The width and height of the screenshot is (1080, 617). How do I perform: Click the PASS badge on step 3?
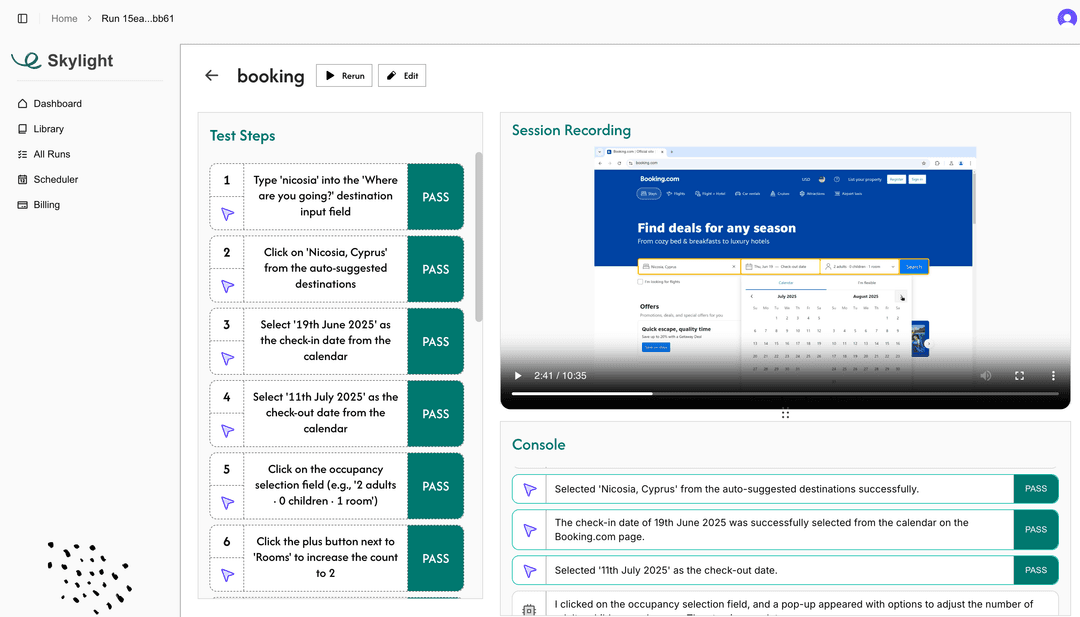[435, 342]
